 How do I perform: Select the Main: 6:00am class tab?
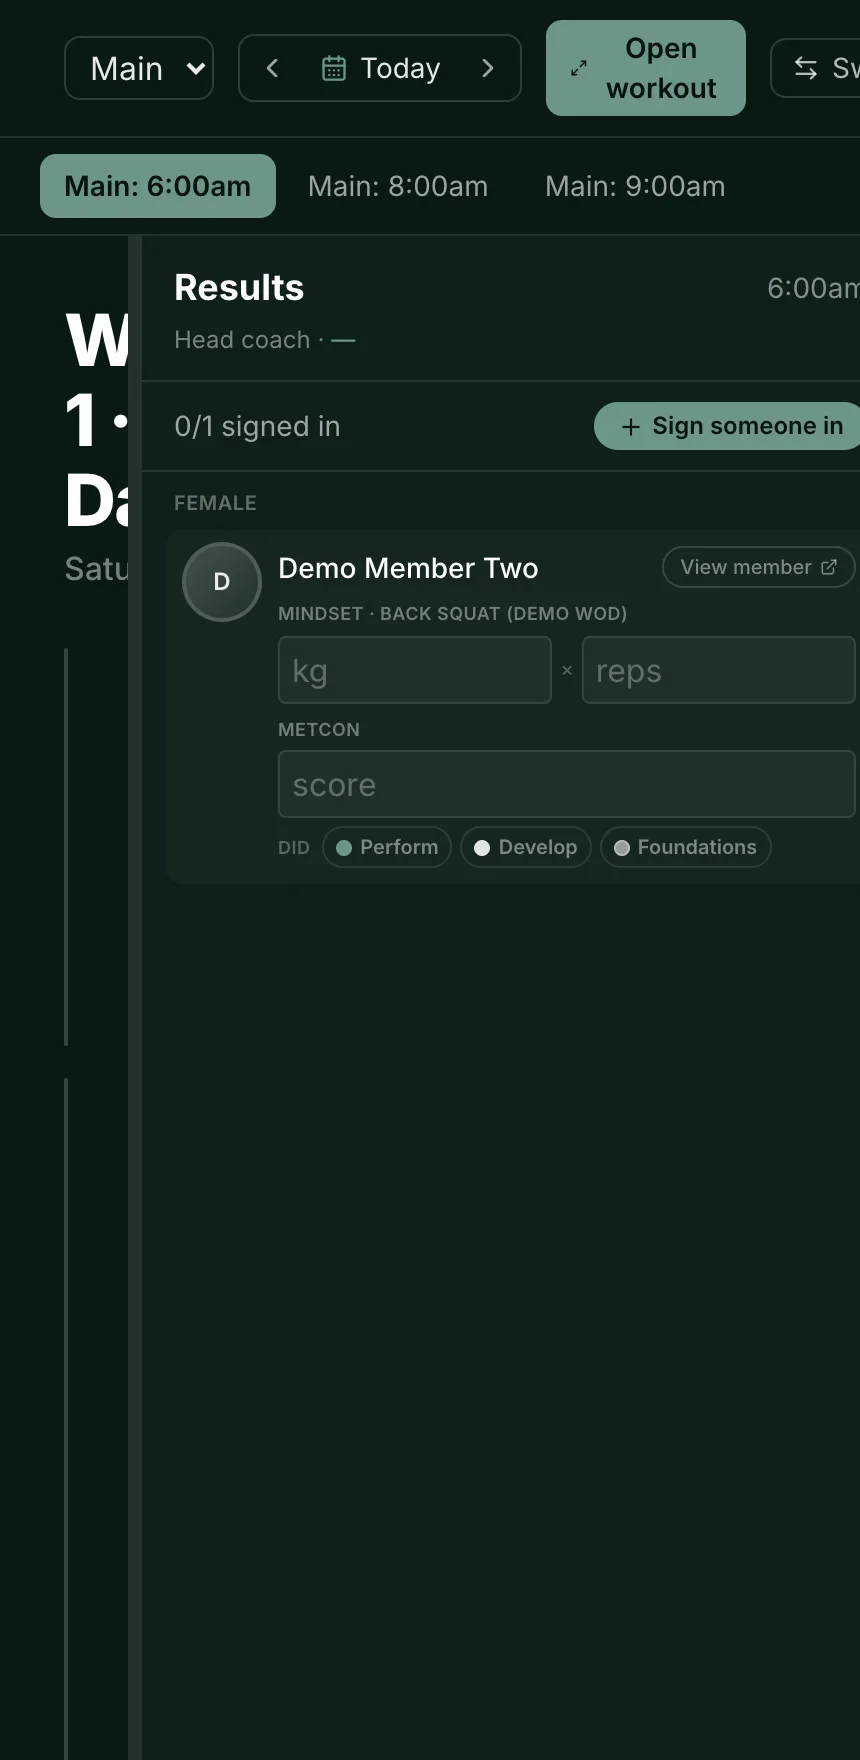[158, 186]
